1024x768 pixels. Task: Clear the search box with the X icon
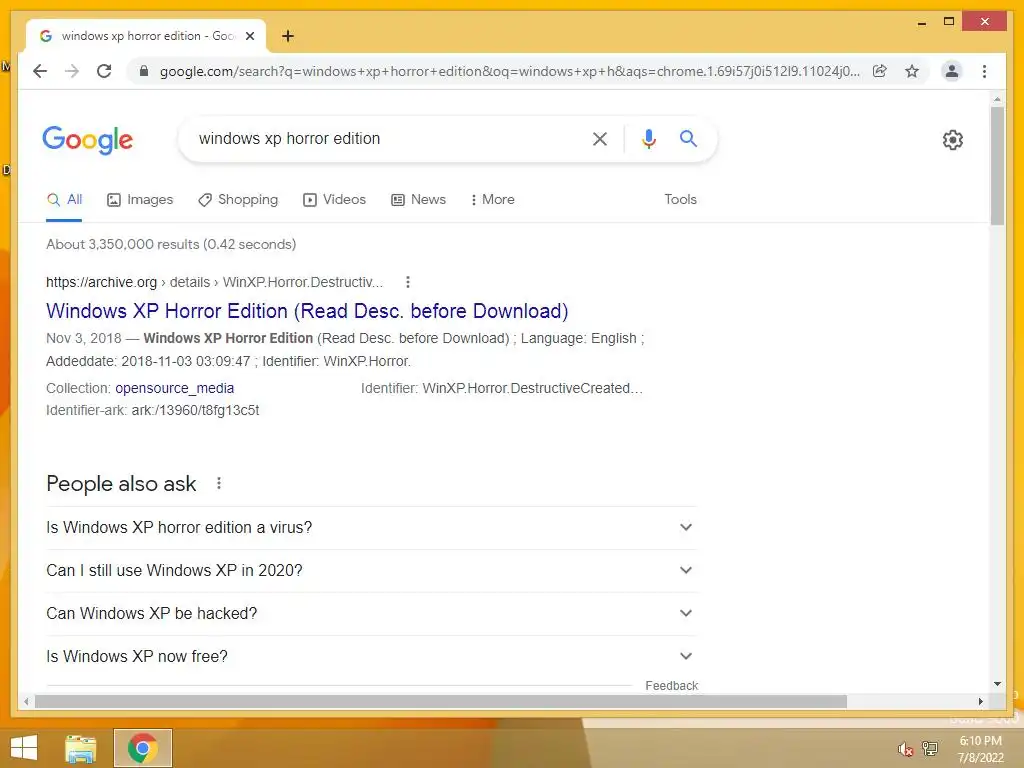(600, 138)
